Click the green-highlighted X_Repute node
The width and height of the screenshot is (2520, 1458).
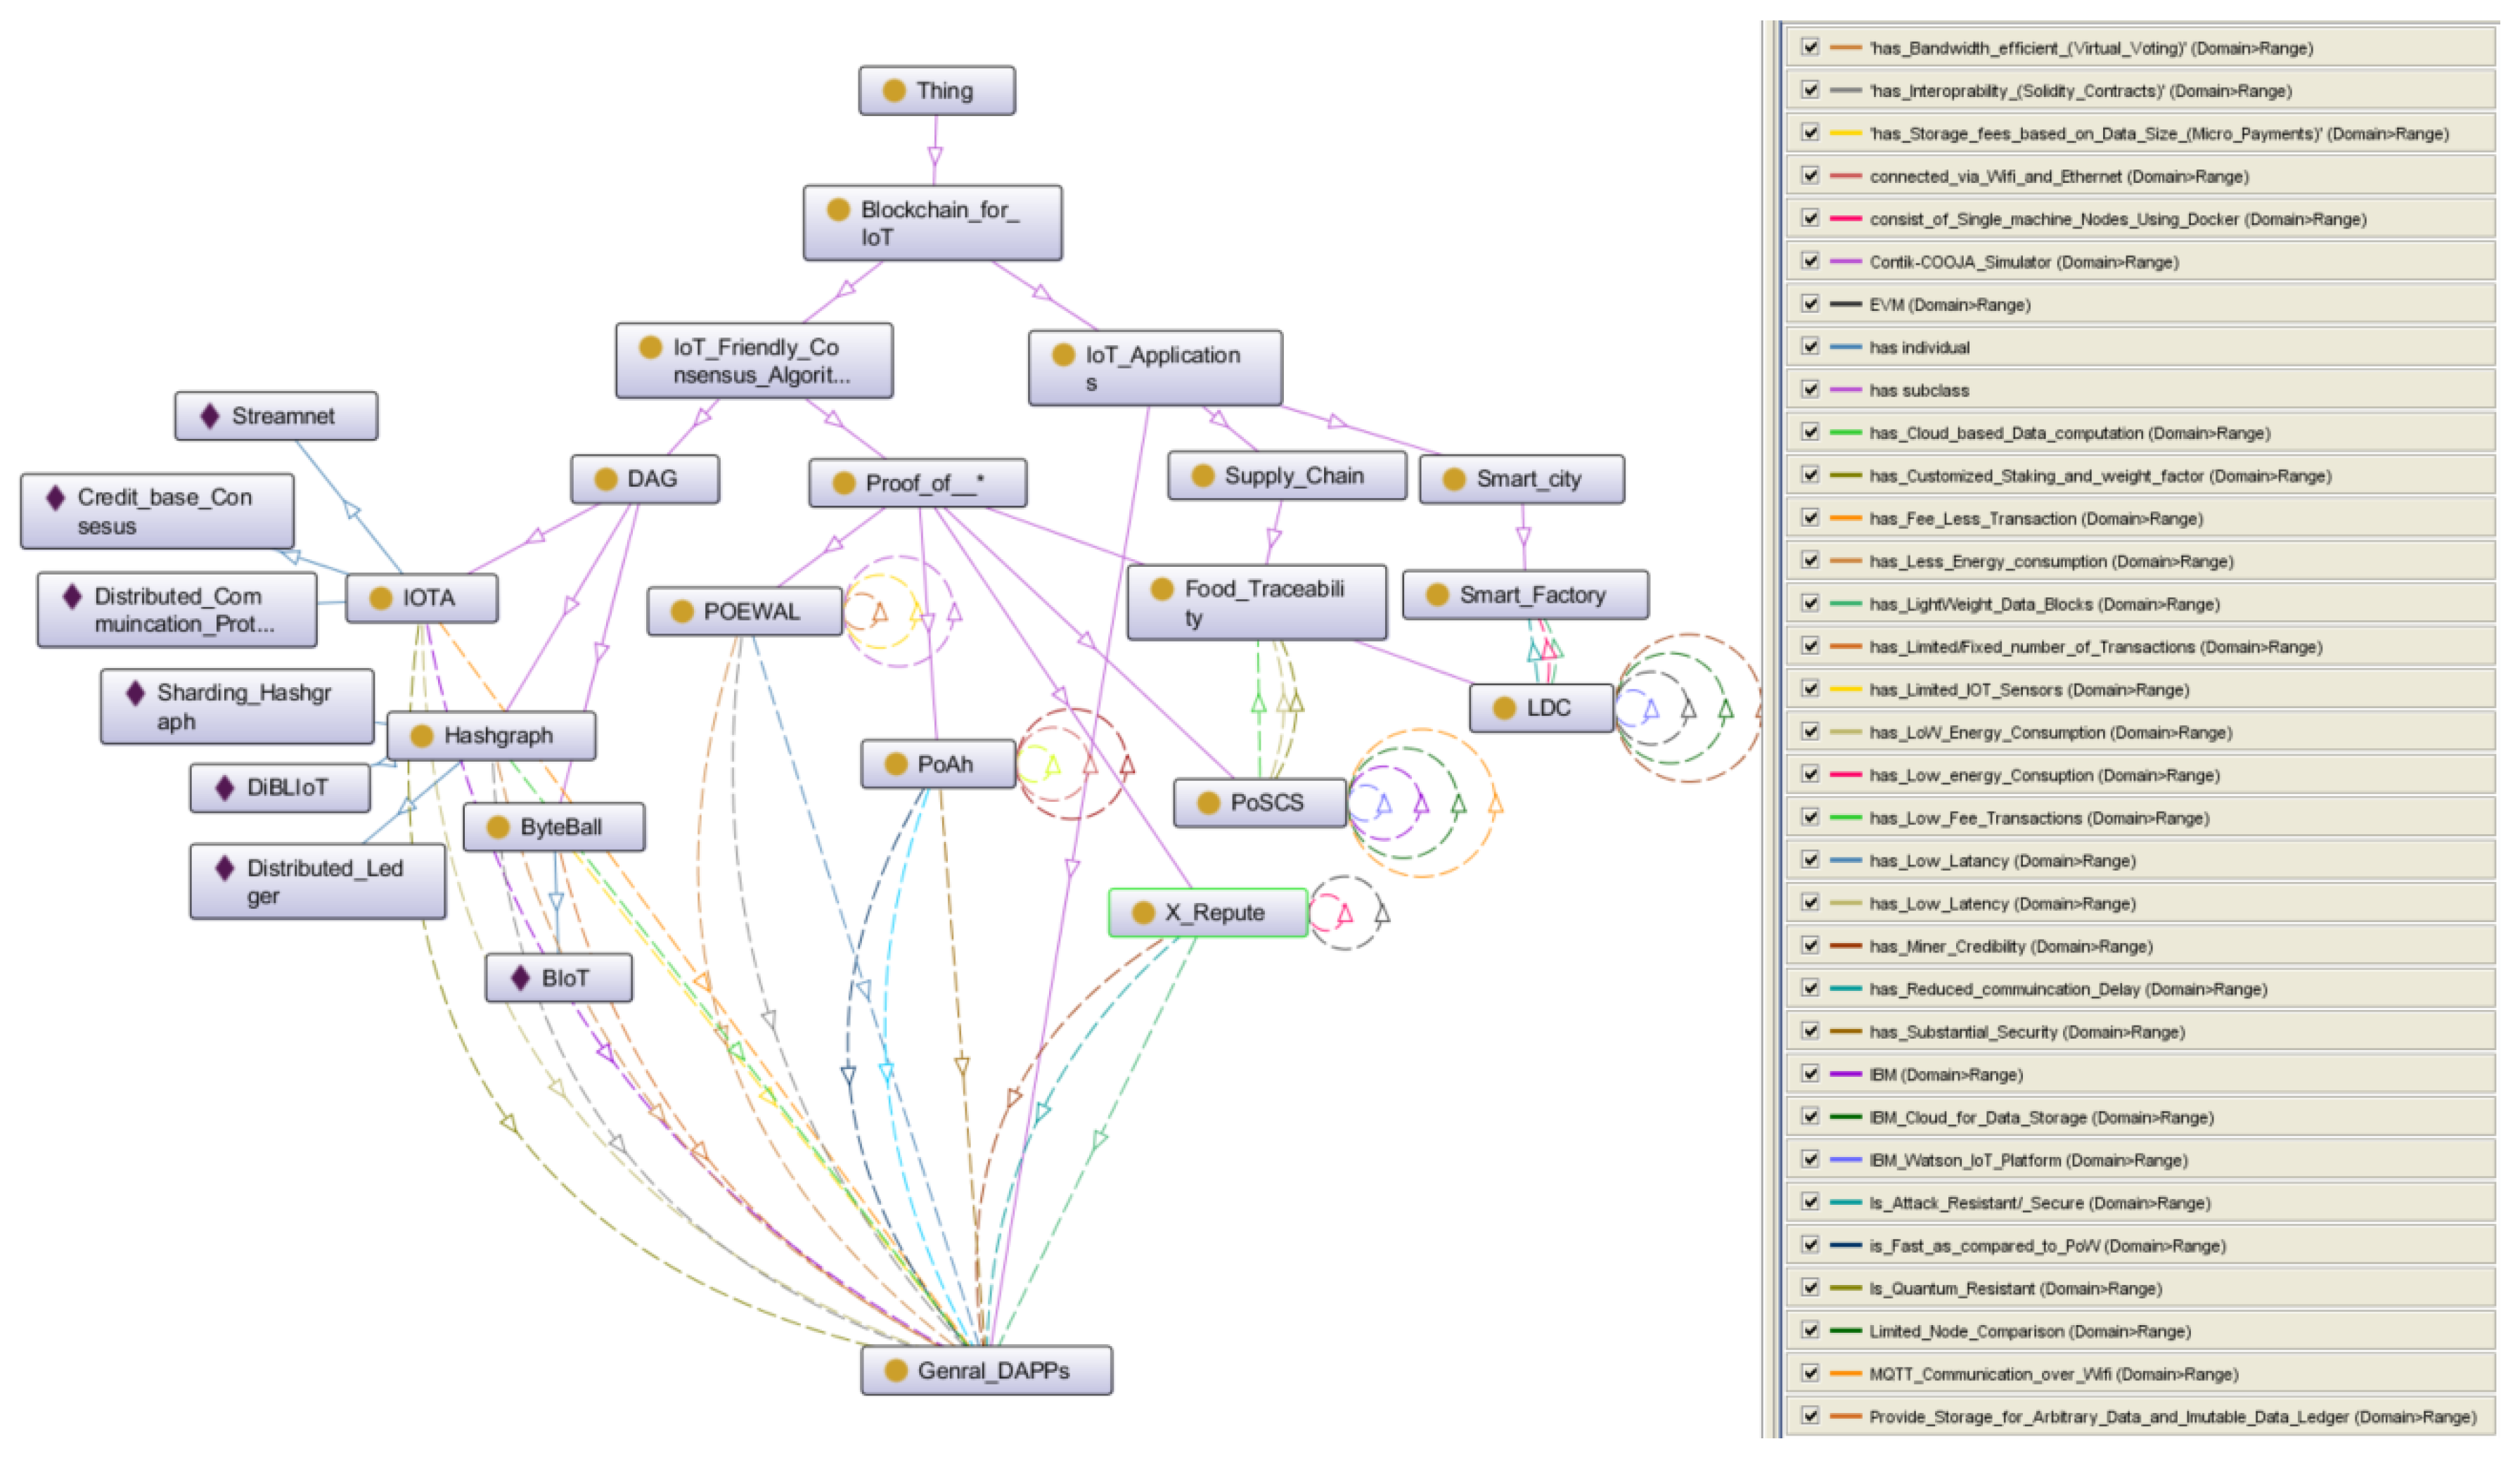click(1207, 913)
